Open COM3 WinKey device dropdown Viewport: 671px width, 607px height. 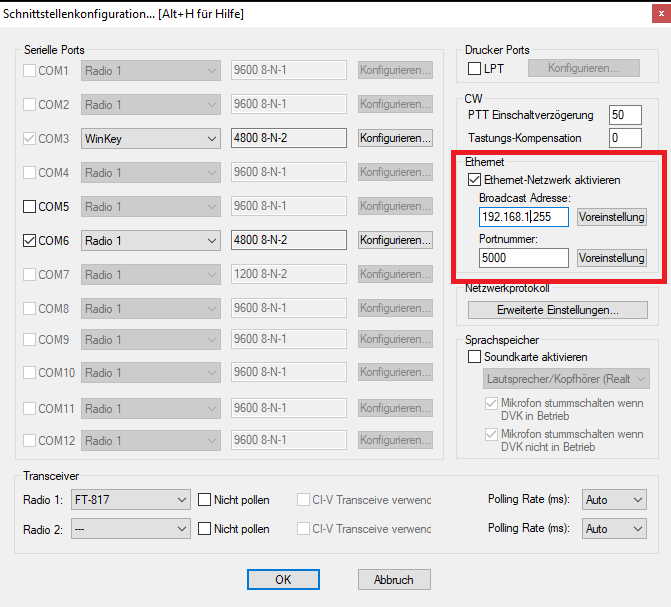pos(150,138)
